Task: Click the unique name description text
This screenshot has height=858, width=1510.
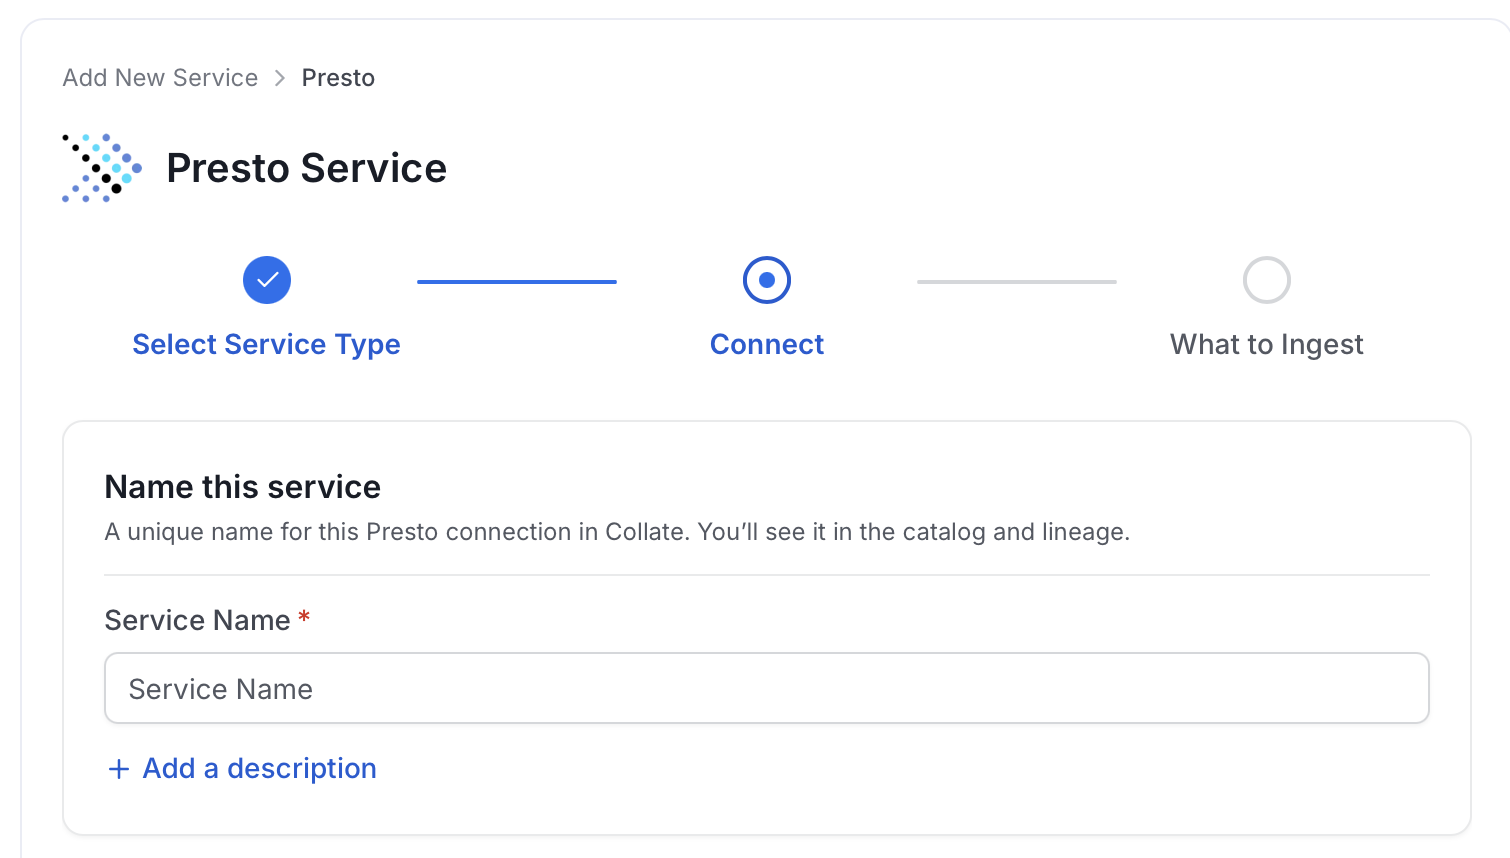Action: tap(617, 532)
